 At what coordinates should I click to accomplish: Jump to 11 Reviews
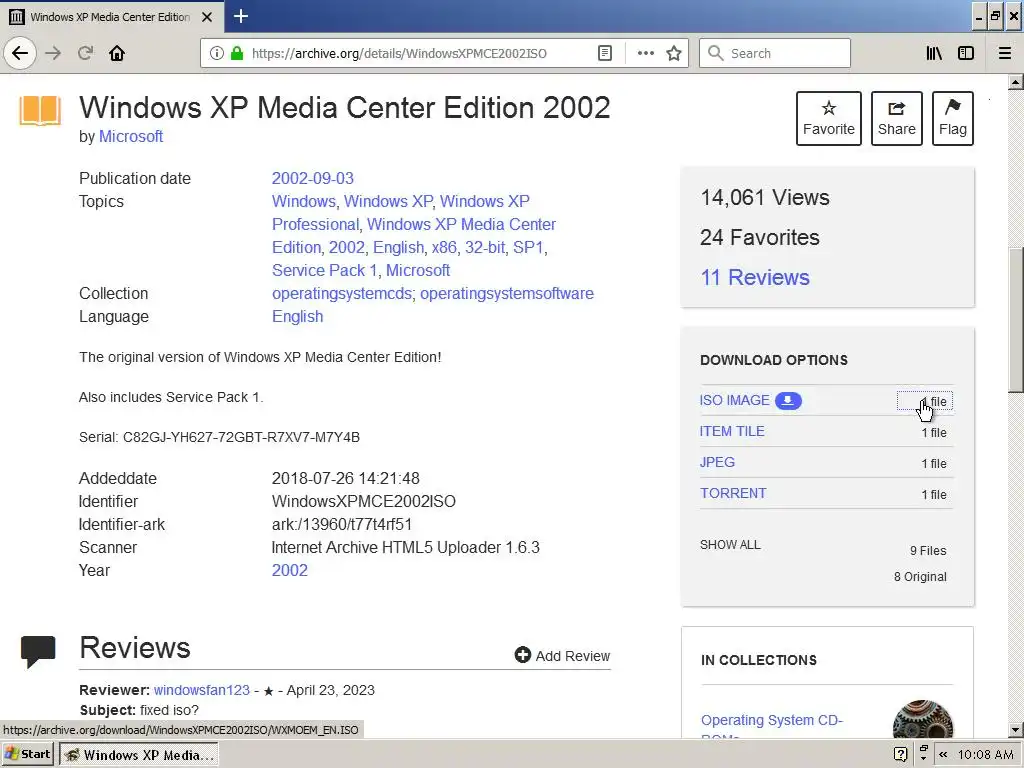(755, 277)
